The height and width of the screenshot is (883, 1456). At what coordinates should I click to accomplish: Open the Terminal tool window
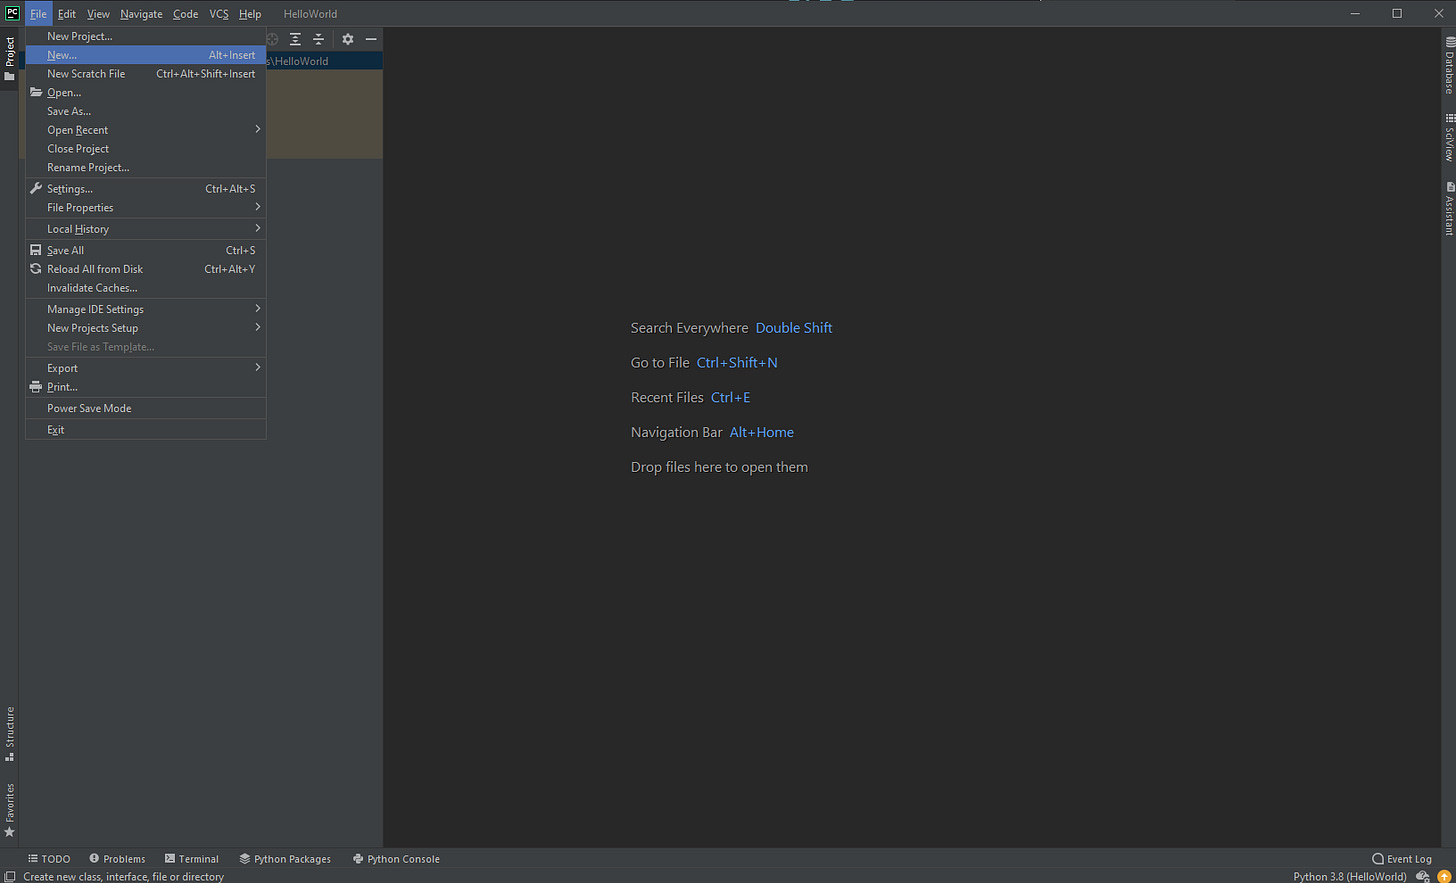(191, 859)
